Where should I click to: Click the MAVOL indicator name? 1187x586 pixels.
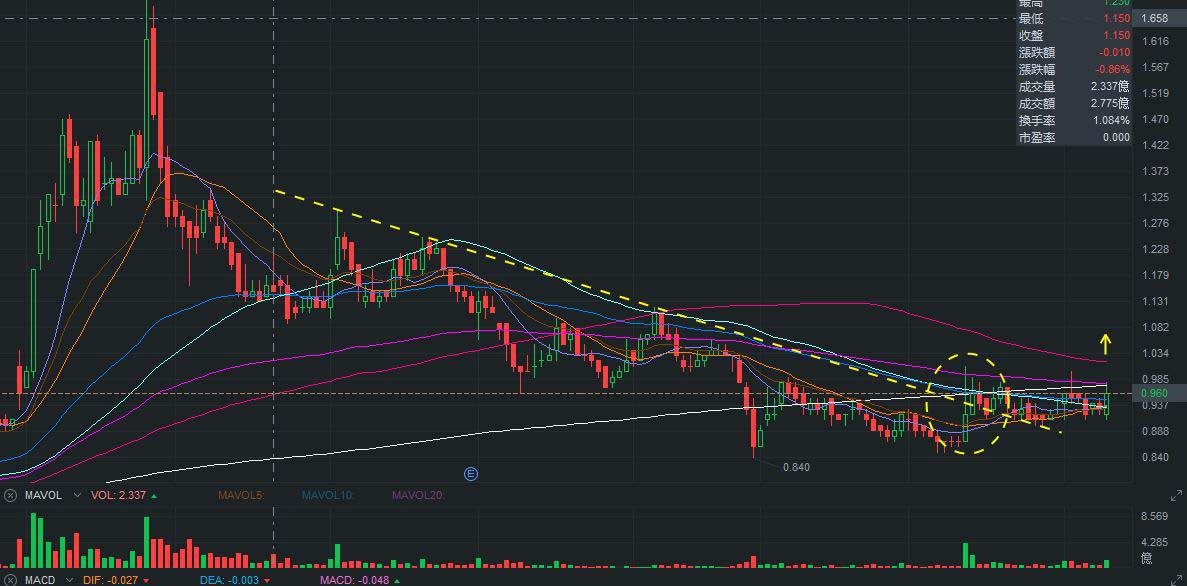click(x=42, y=495)
